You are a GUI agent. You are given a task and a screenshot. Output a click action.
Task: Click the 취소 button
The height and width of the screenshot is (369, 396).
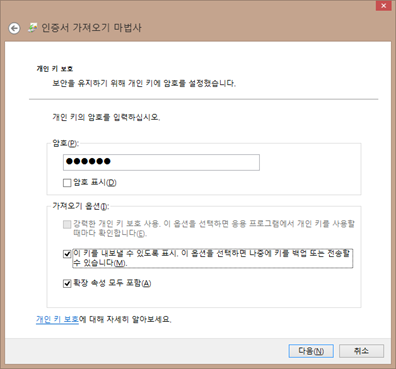coord(361,351)
